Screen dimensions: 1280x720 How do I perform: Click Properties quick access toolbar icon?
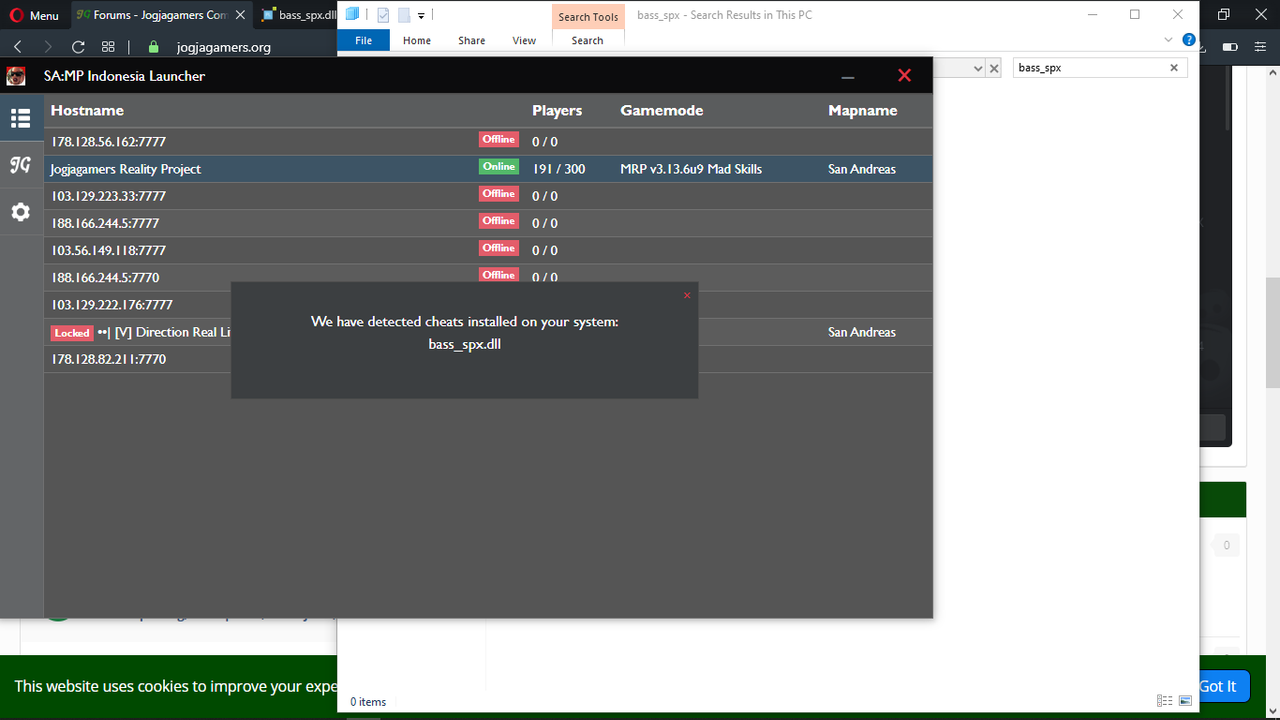click(x=382, y=15)
